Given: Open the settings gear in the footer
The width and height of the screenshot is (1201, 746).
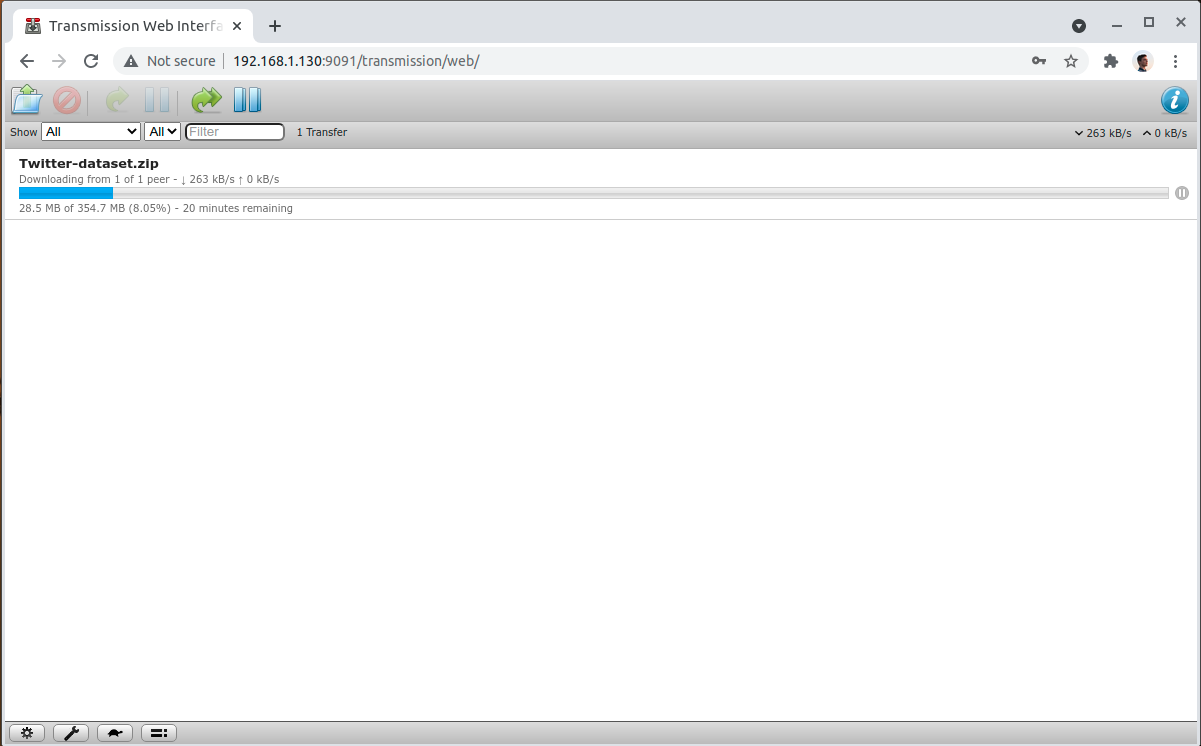Looking at the screenshot, I should click(26, 732).
